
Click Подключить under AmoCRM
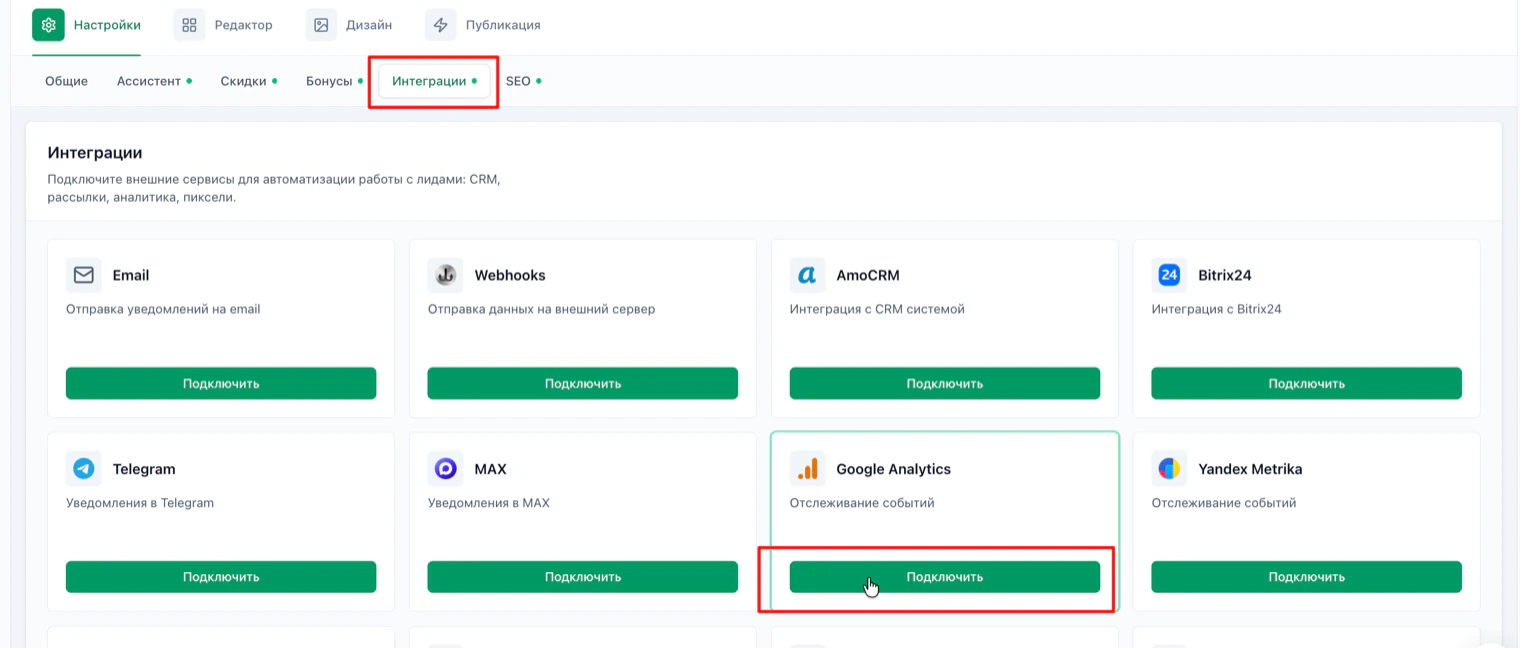[945, 383]
